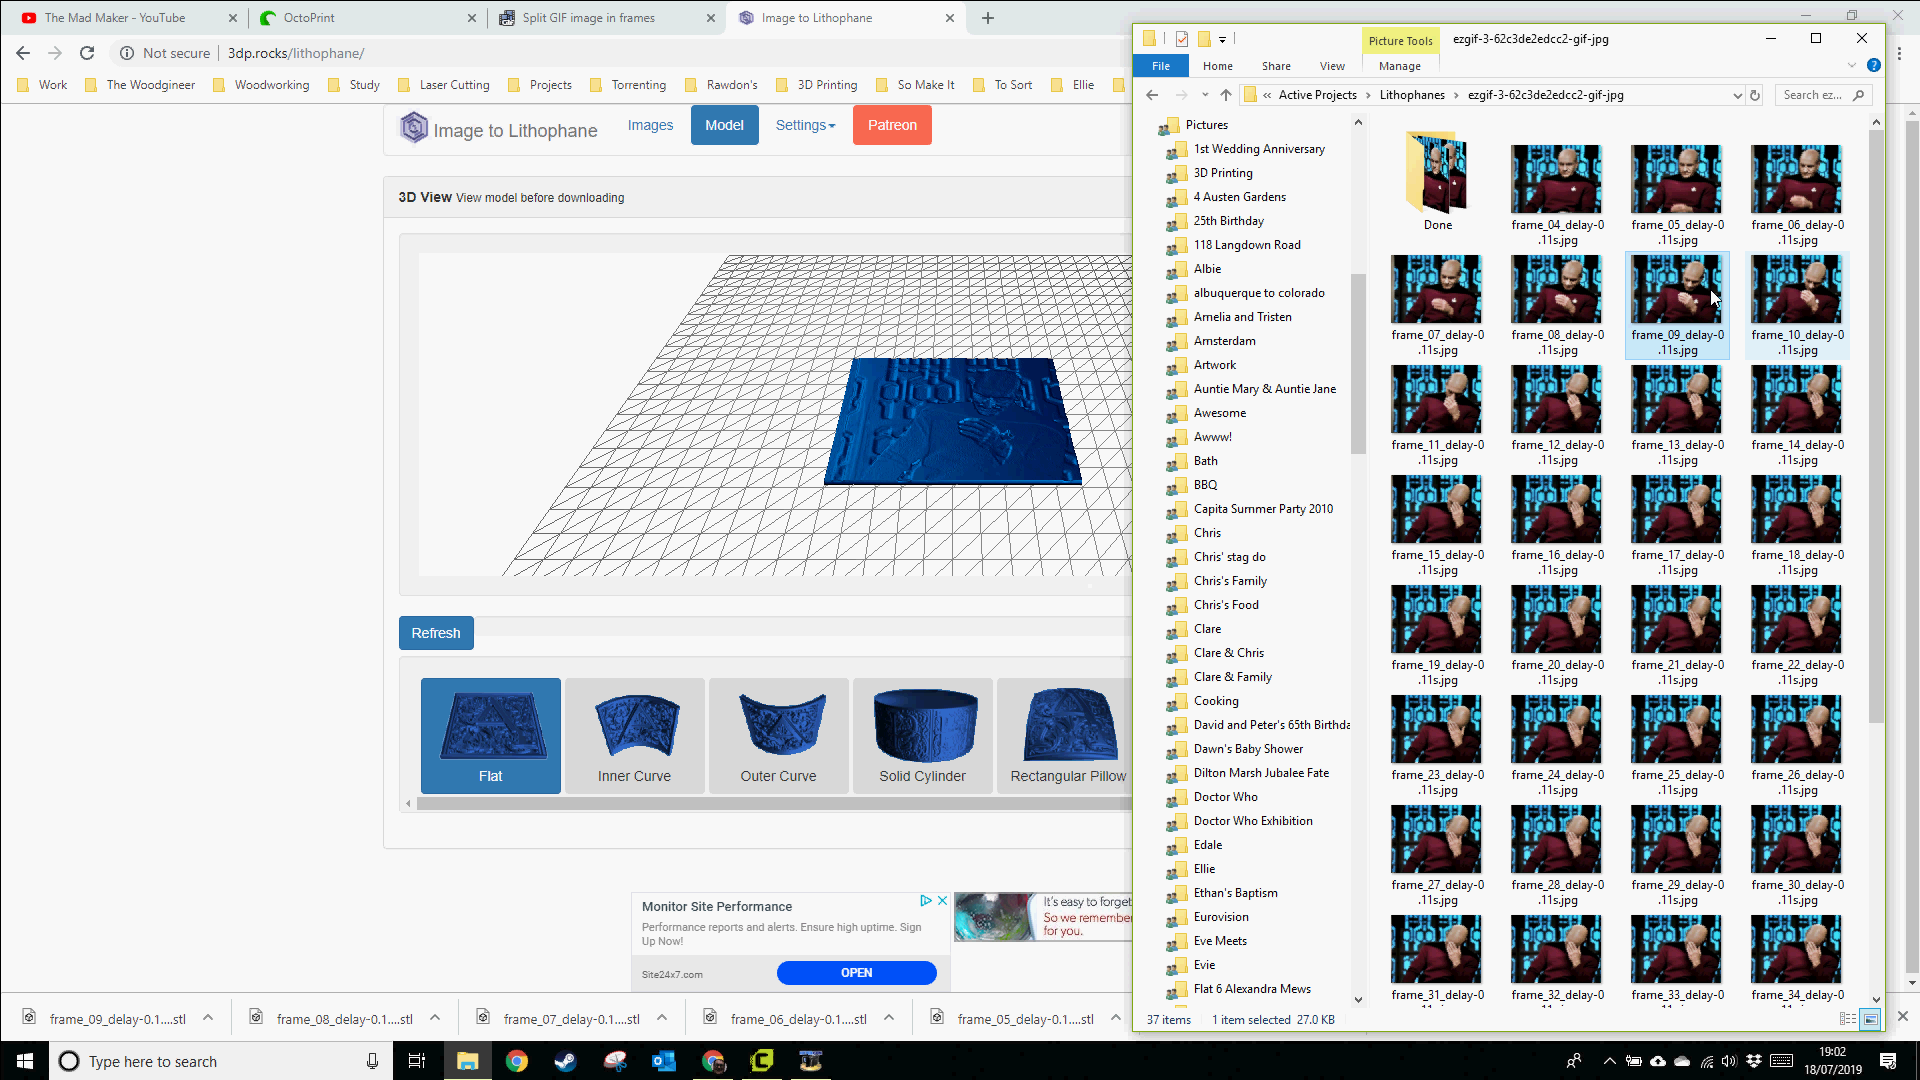This screenshot has width=1920, height=1080.
Task: Toggle the Settings dropdown menu
Action: 804,124
